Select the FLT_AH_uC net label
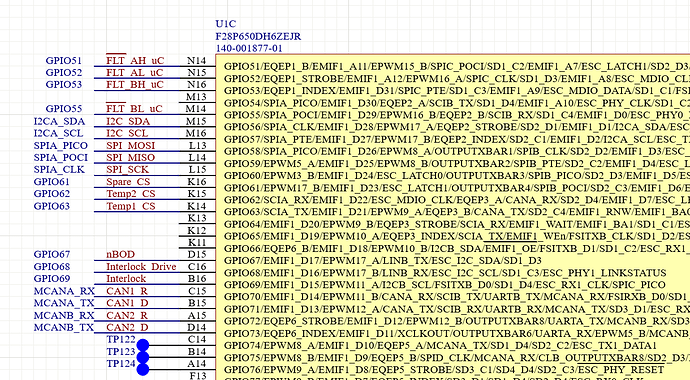Viewport: 690px width, 380px height. pyautogui.click(x=135, y=60)
